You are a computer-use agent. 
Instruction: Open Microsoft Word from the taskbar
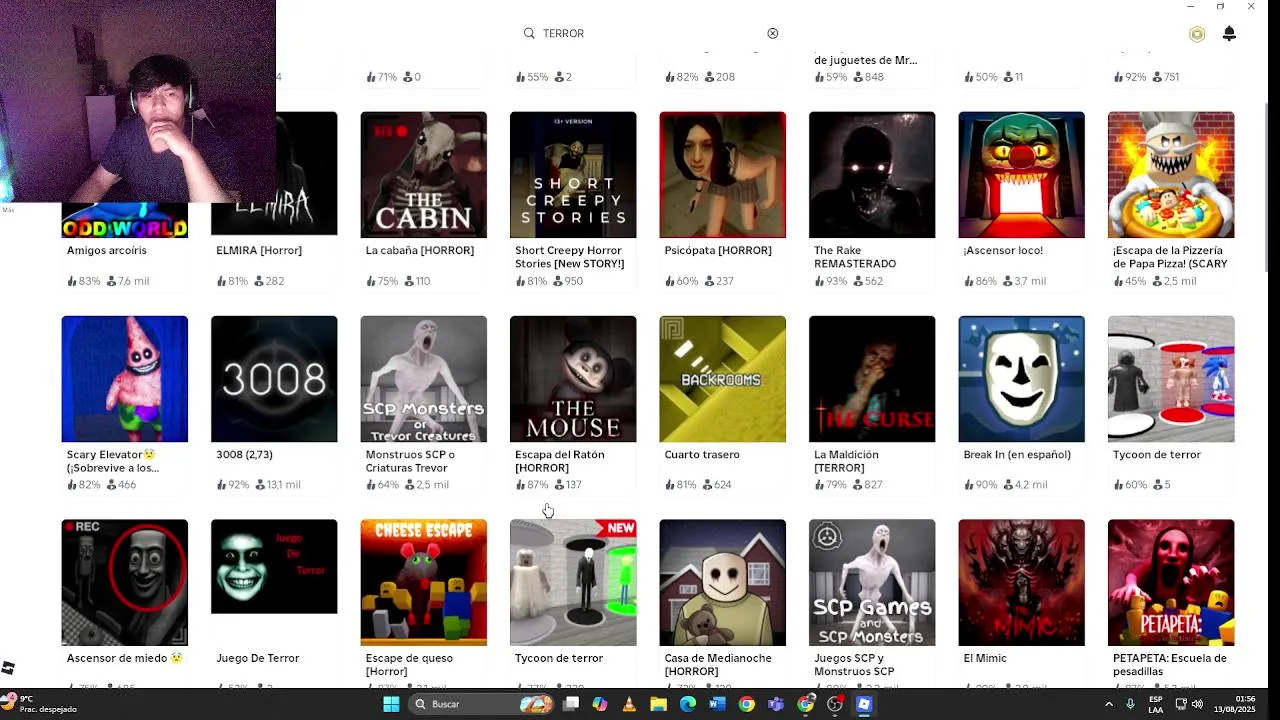(717, 704)
